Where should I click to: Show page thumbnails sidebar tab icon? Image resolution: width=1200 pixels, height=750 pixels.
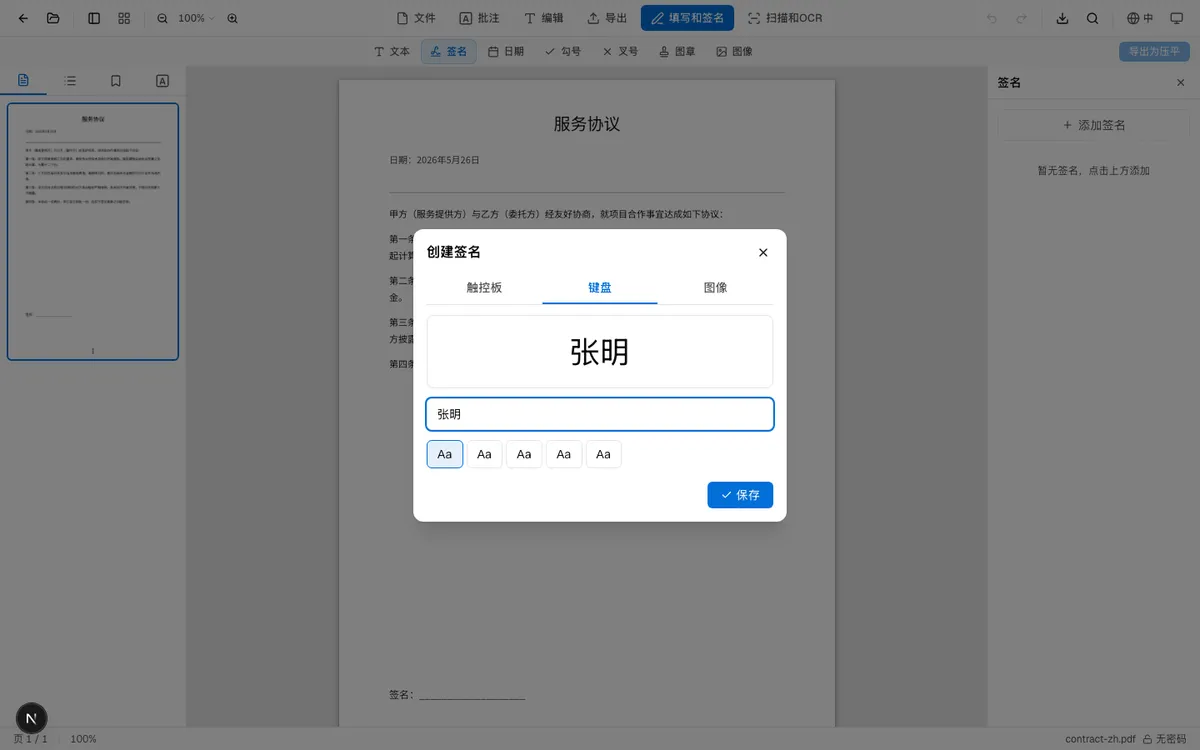(x=24, y=81)
